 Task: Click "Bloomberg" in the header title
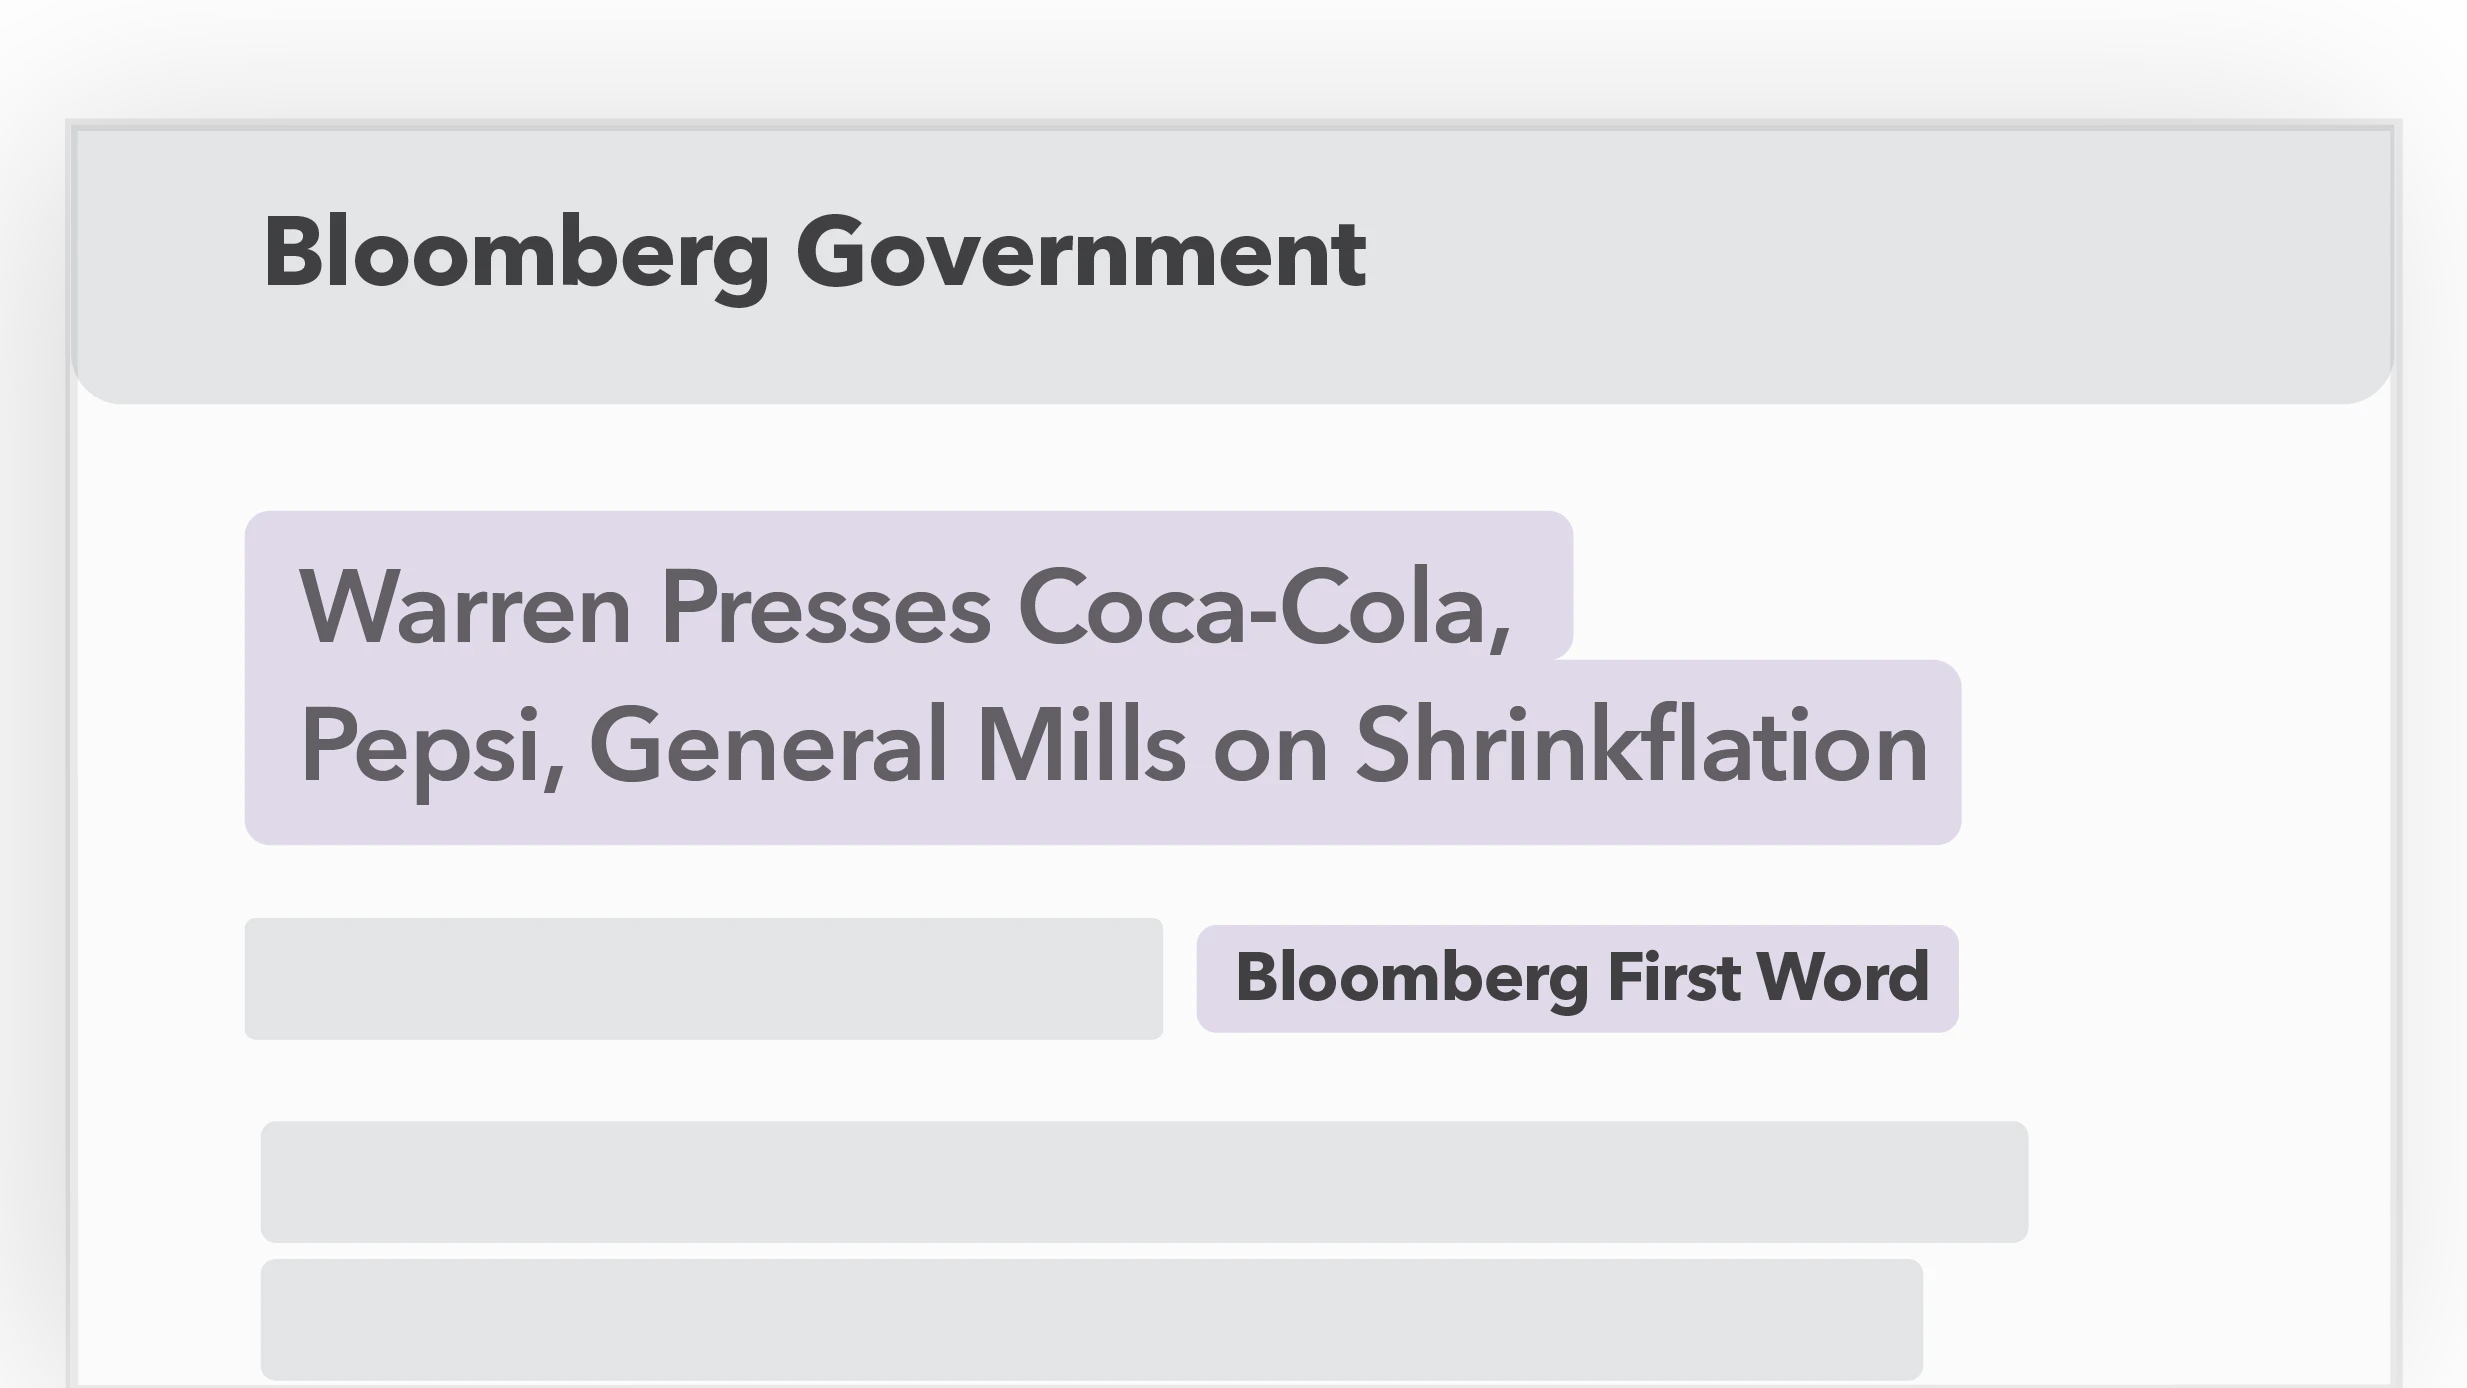(x=516, y=254)
